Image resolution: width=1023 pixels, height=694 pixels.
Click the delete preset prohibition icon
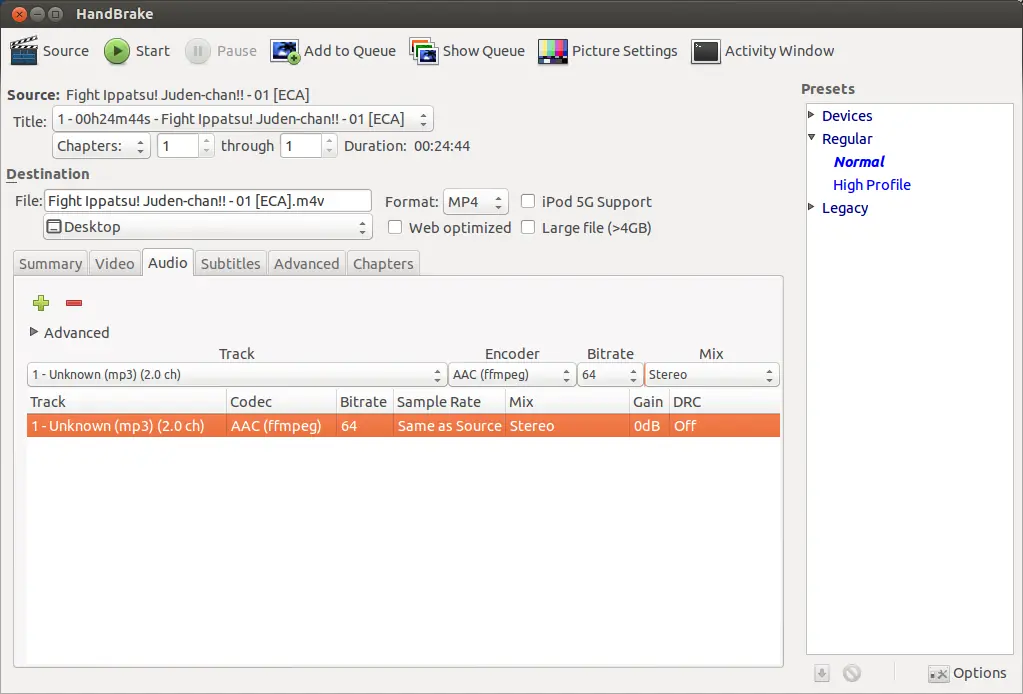tap(851, 672)
